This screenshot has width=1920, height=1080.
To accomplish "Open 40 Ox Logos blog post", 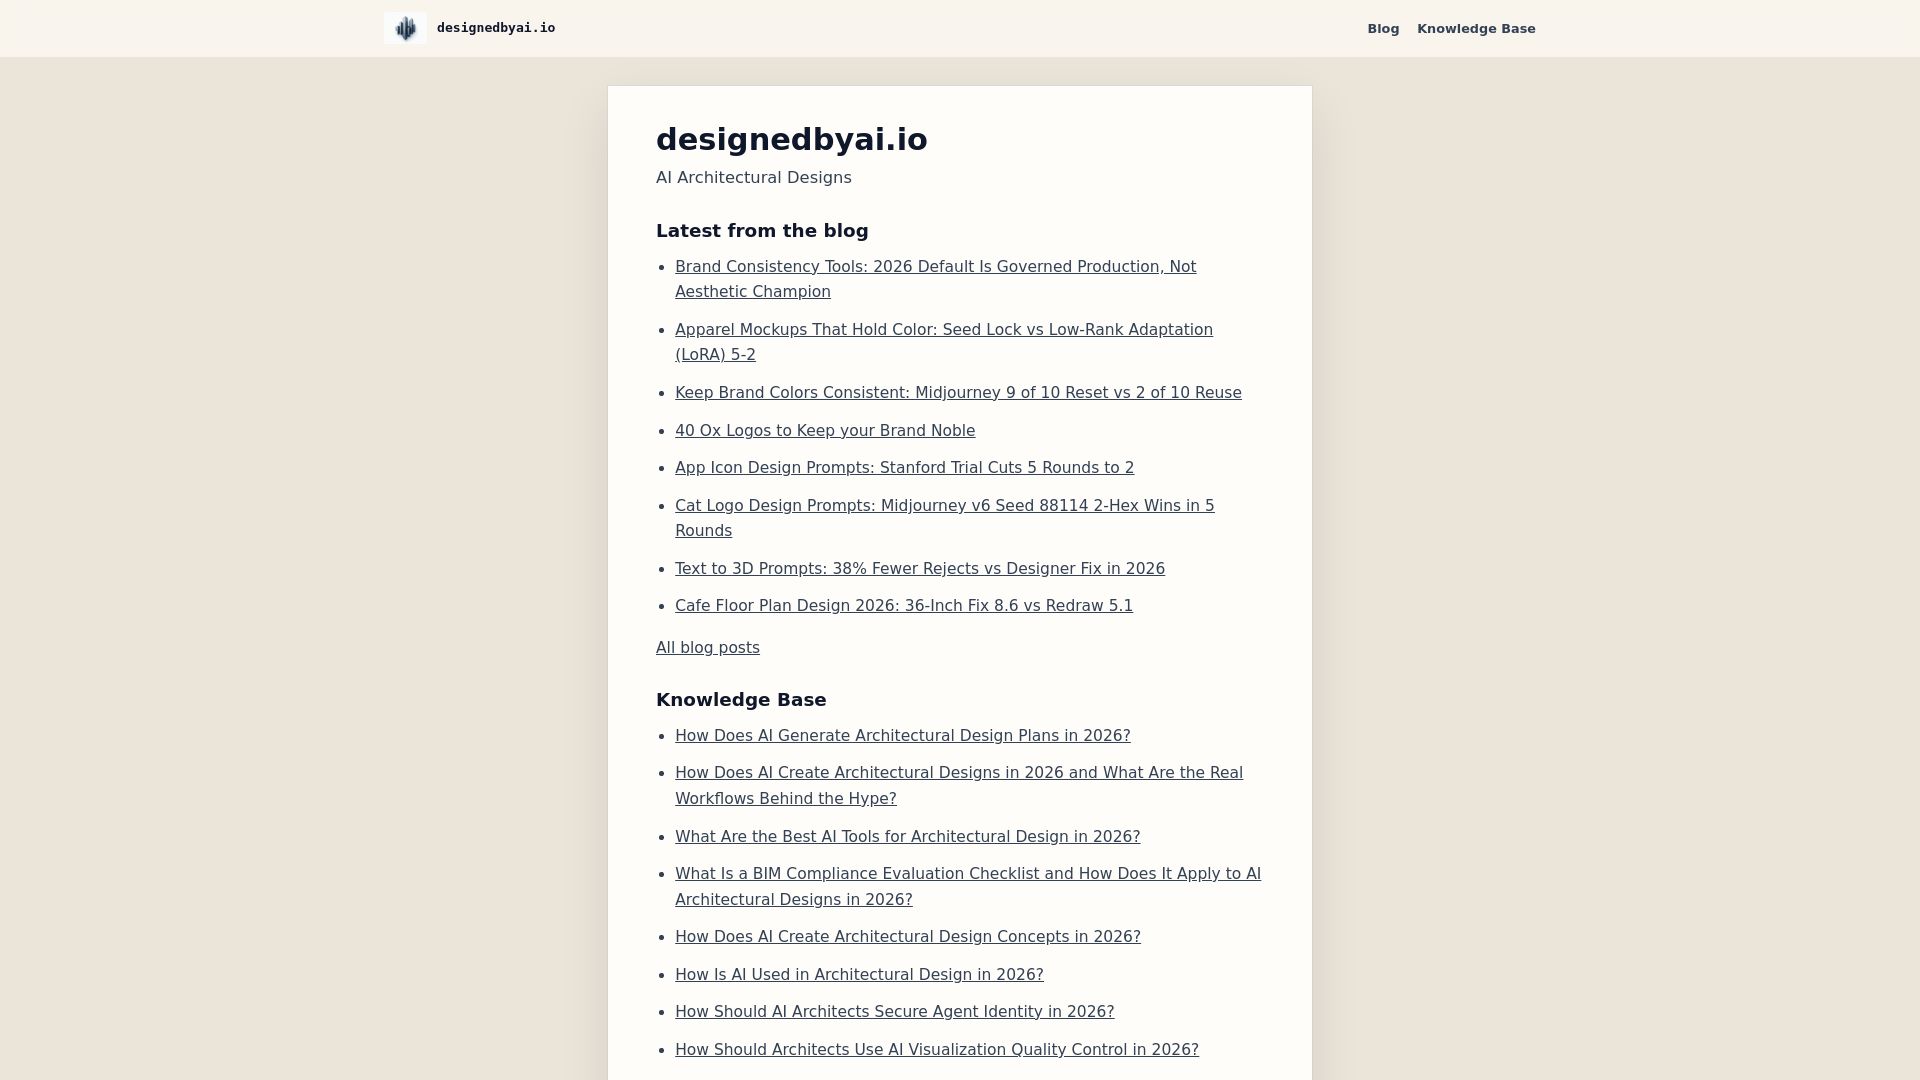I will (825, 431).
